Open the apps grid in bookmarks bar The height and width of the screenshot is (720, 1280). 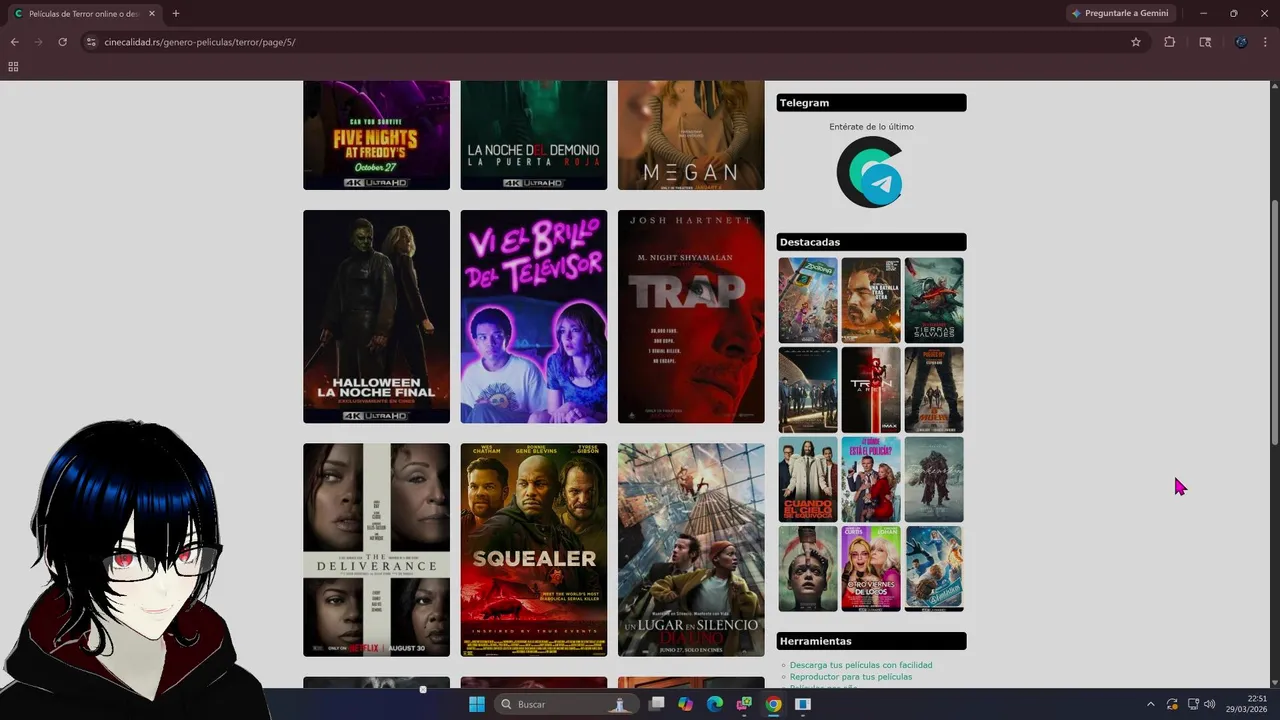[13, 67]
